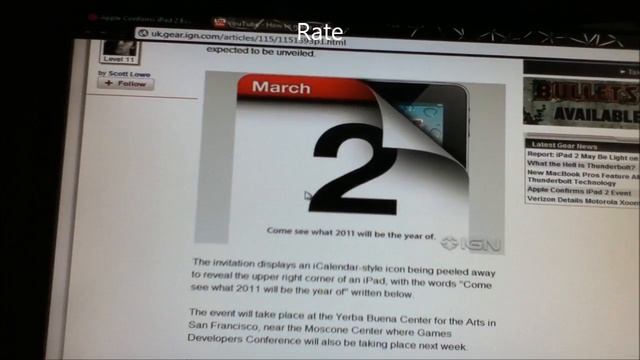Click the 'Come see what 2011 will be' caption
The image size is (640, 360).
click(351, 233)
